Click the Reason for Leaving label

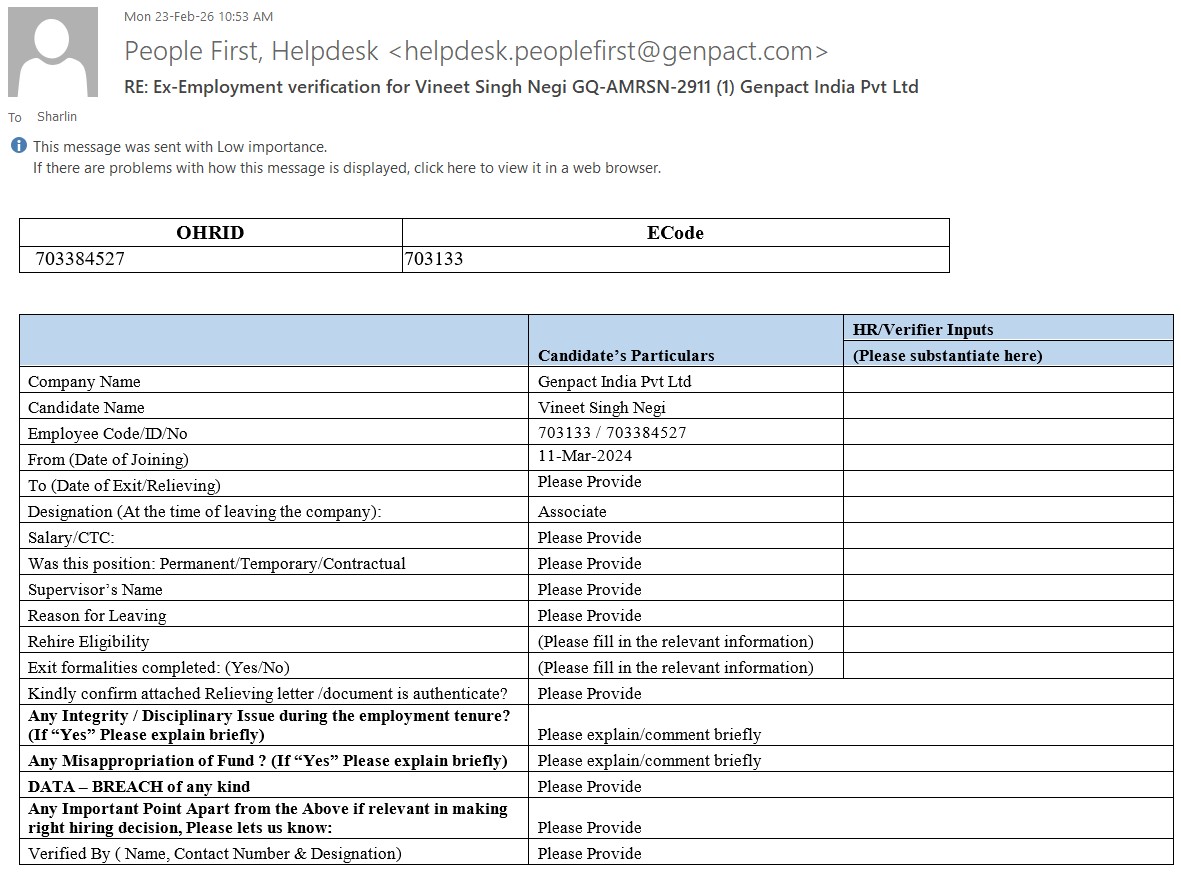point(97,616)
